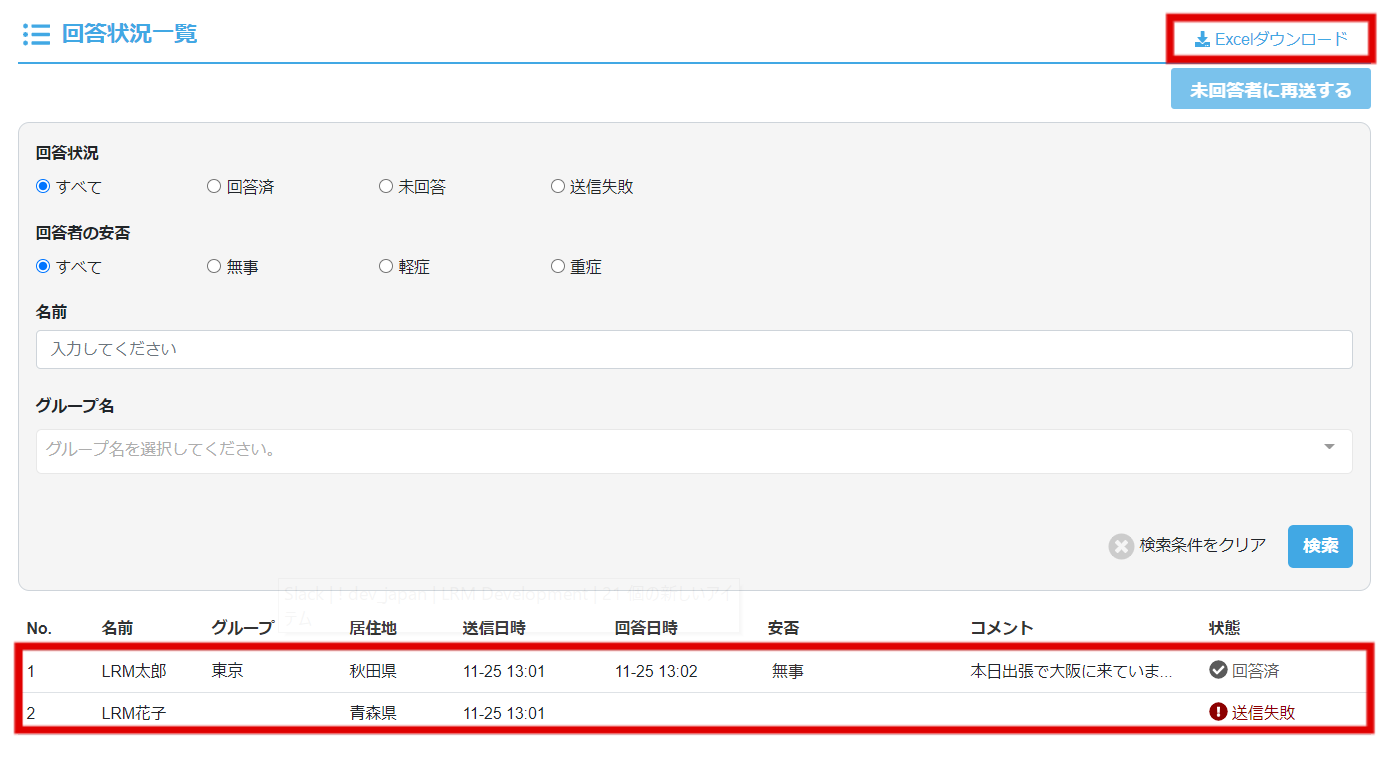Click the コメント column header
This screenshot has width=1387, height=763.
click(x=1002, y=628)
